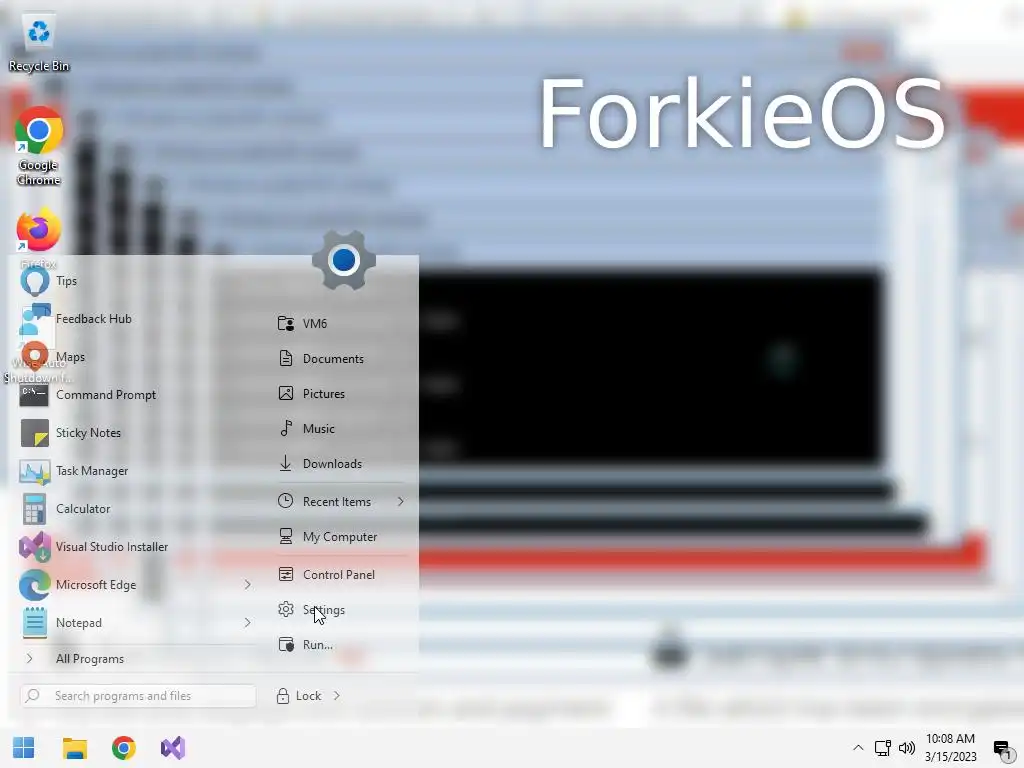The height and width of the screenshot is (768, 1024).
Task: Launch Sticky Notes
Action: coord(135,433)
